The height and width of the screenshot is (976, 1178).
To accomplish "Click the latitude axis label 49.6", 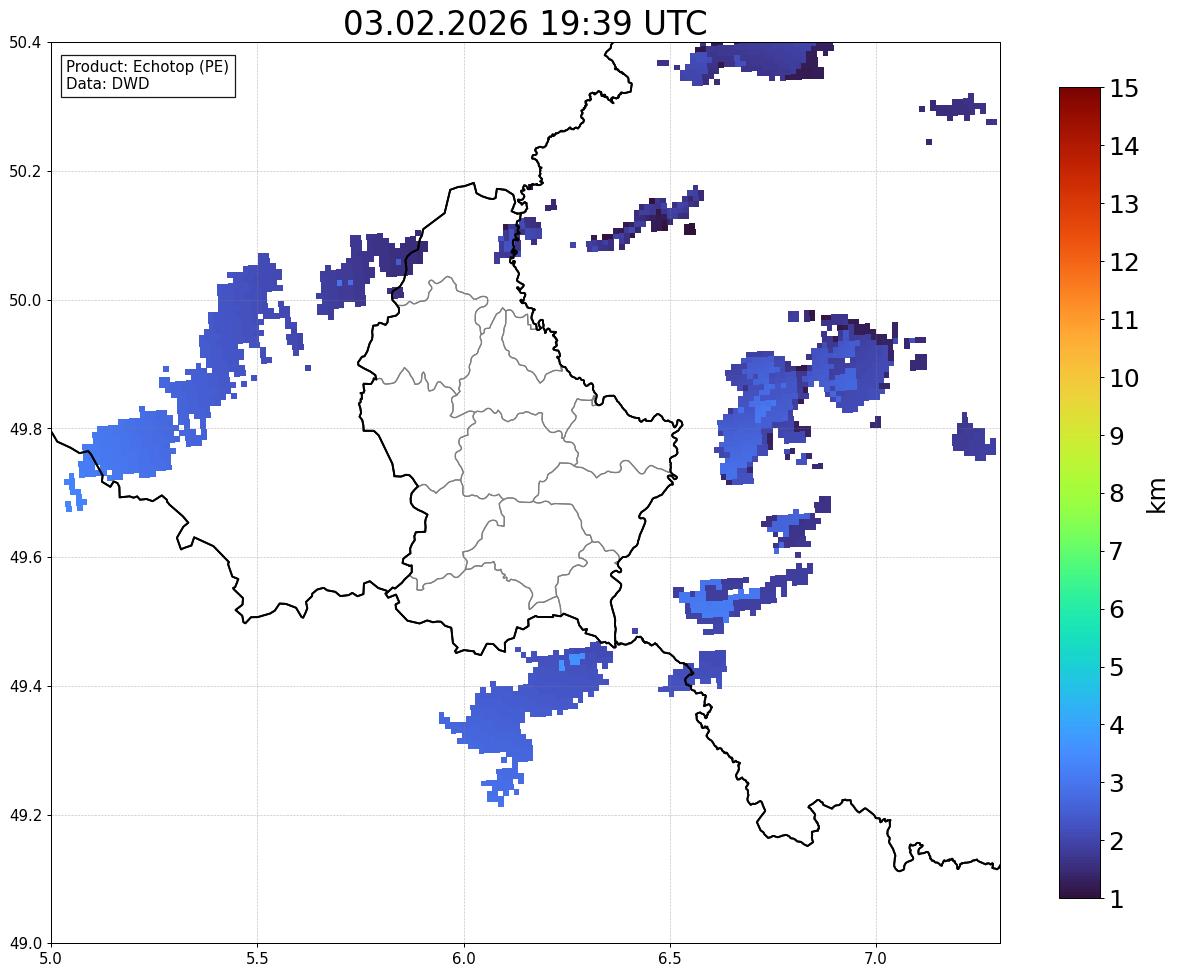I will pyautogui.click(x=25, y=557).
